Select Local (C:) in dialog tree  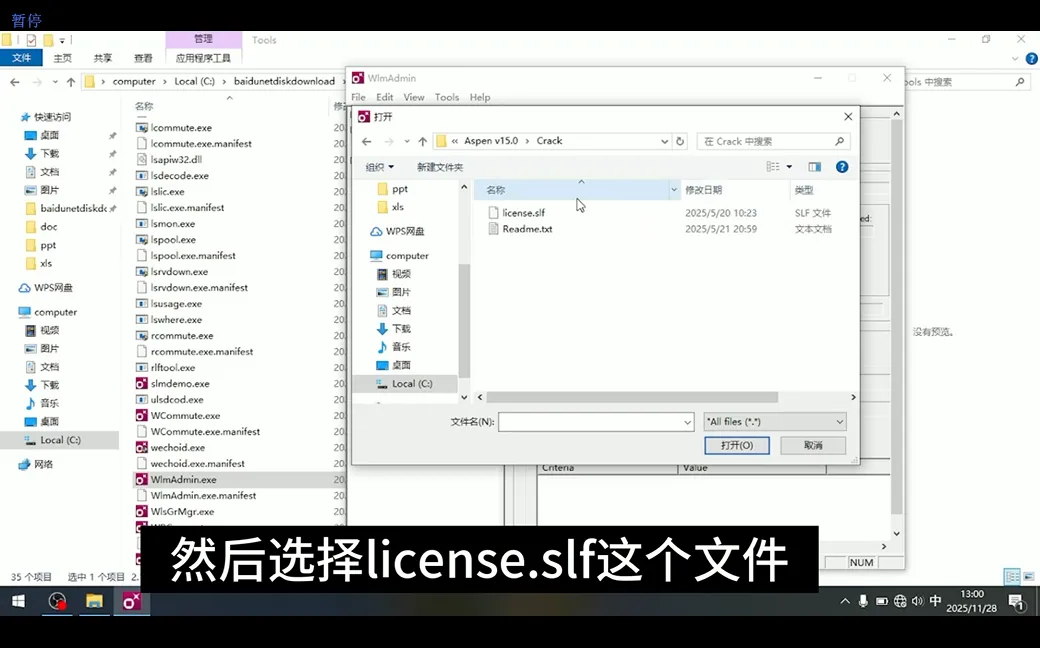click(x=405, y=383)
